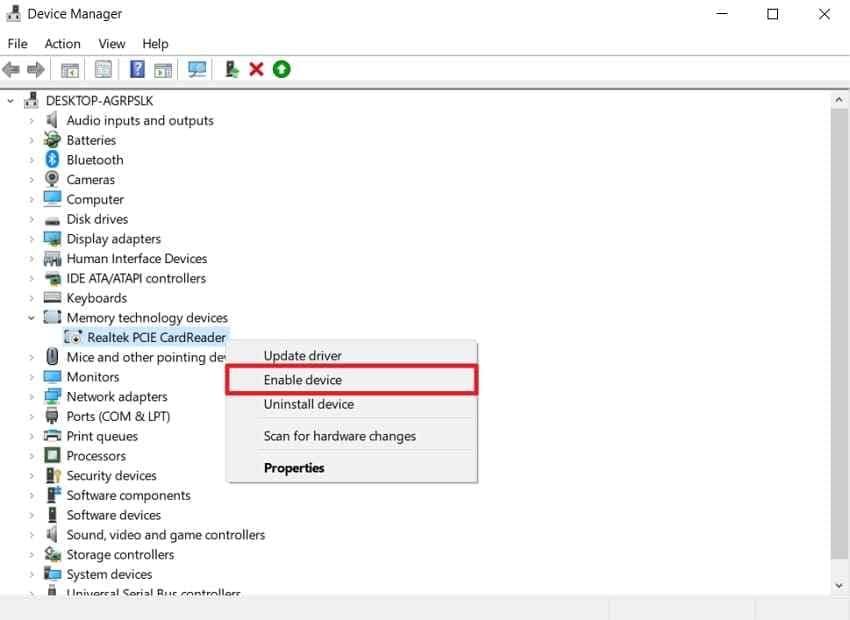Click the Forward arrow toolbar icon
Image resolution: width=850 pixels, height=620 pixels.
tap(36, 69)
